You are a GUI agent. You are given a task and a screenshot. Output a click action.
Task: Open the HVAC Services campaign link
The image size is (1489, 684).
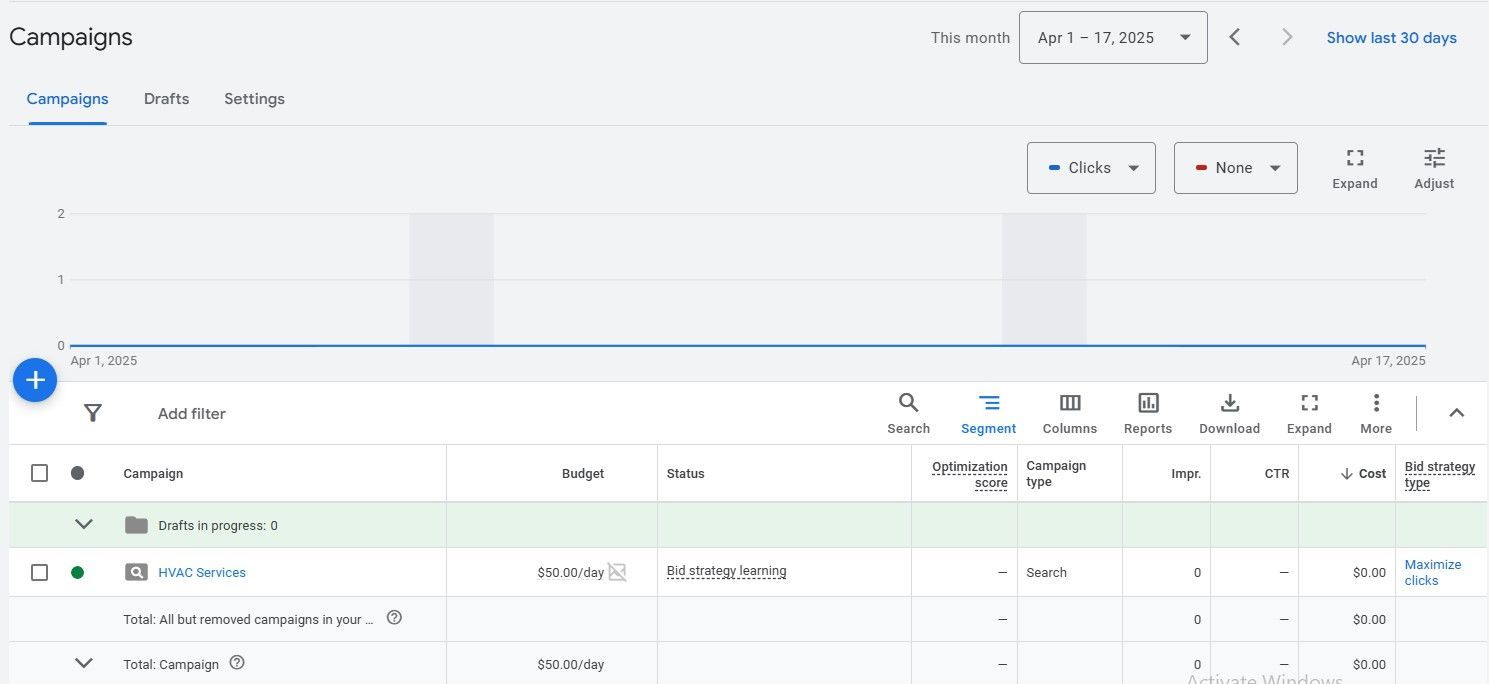pyautogui.click(x=202, y=572)
